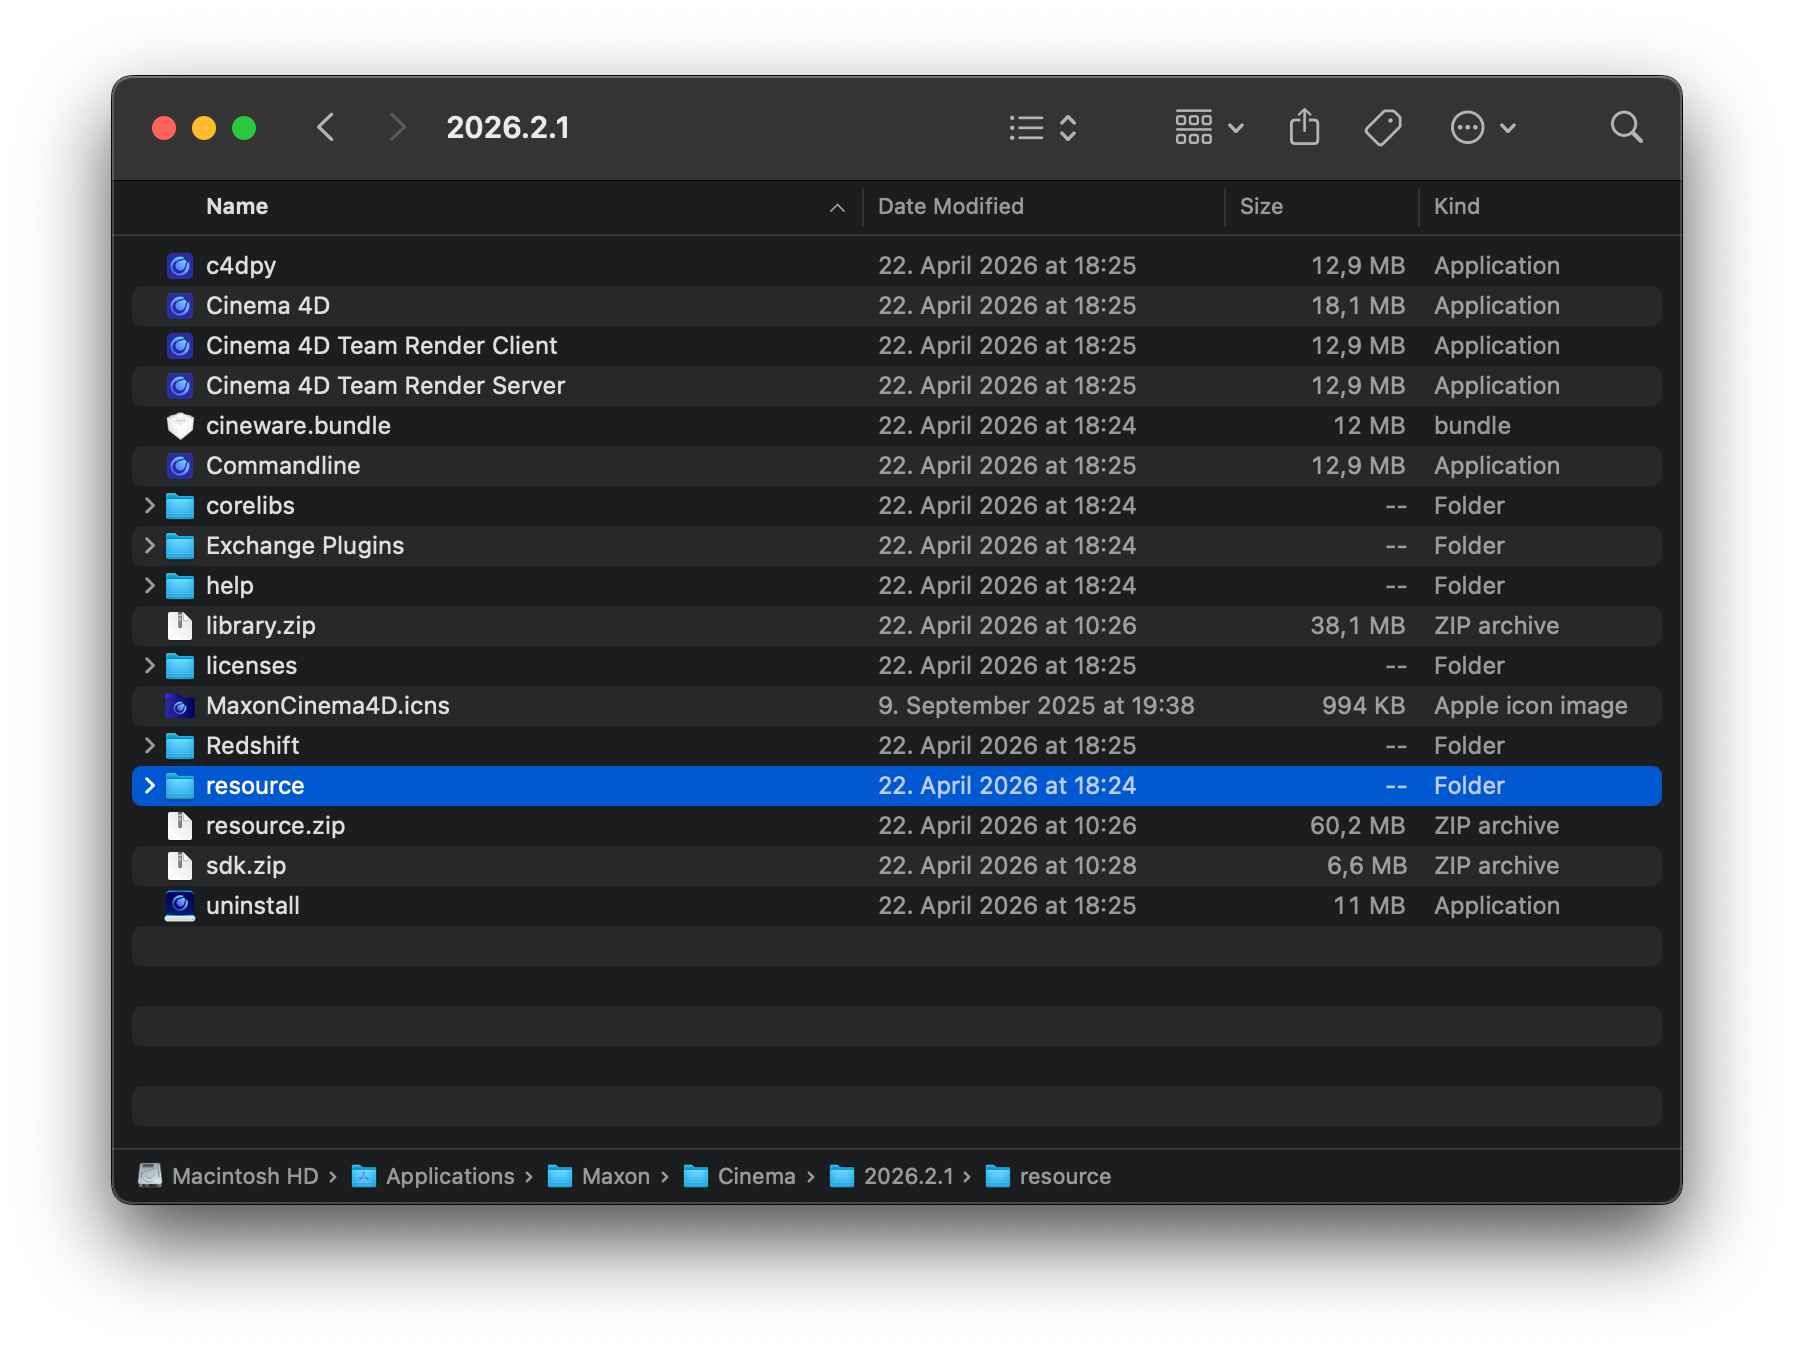Viewport: 1794px width, 1352px height.
Task: Sort by the Size column header
Action: [x=1261, y=207]
